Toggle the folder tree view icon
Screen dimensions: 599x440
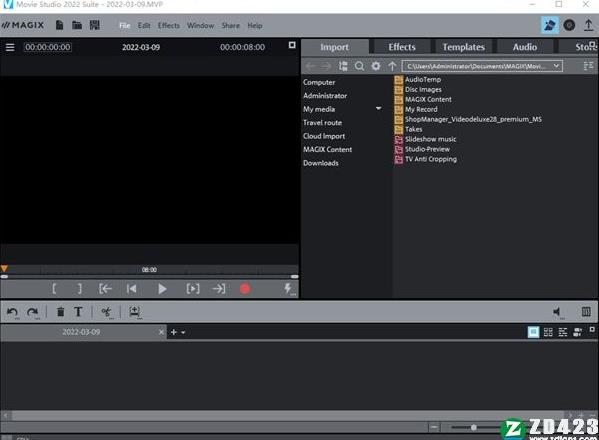tap(343, 66)
